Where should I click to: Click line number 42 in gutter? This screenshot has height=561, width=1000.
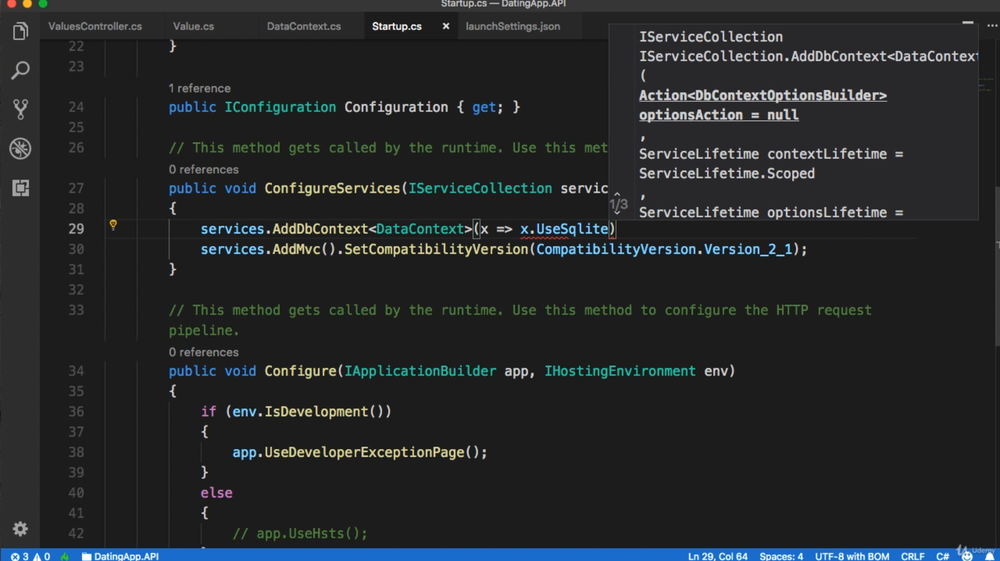76,533
